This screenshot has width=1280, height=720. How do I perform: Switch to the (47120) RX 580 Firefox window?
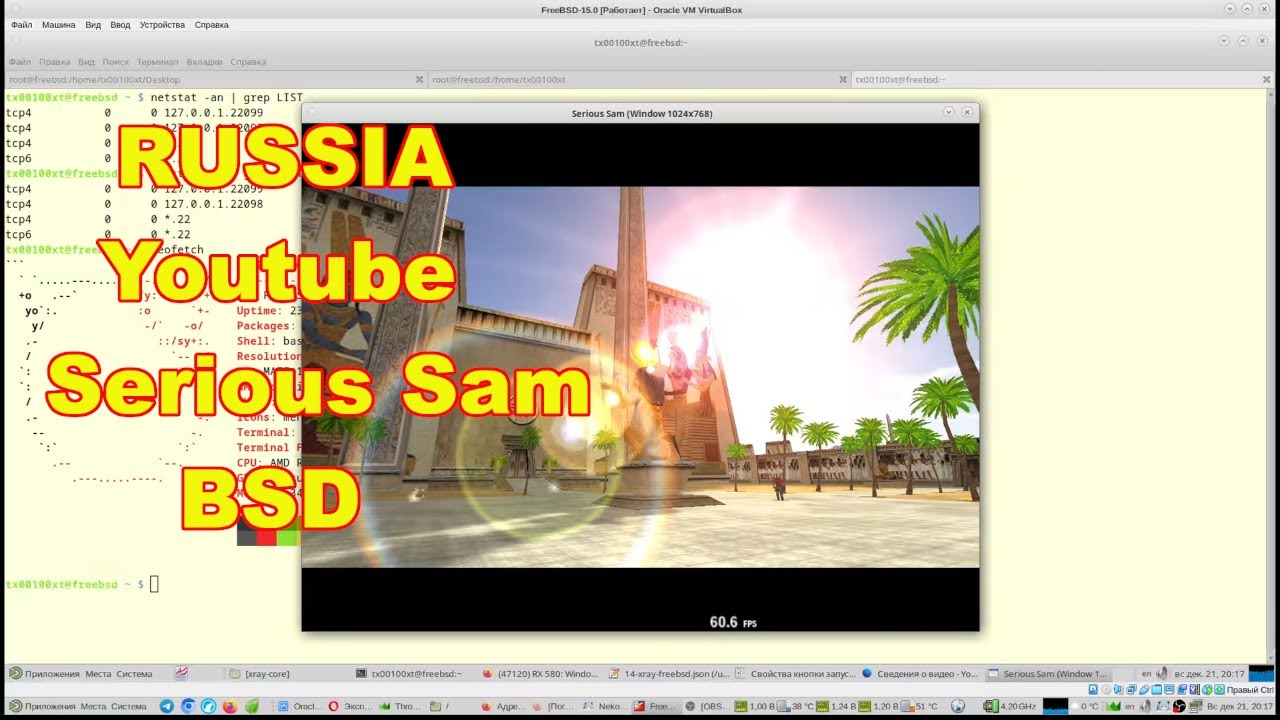pyautogui.click(x=541, y=674)
